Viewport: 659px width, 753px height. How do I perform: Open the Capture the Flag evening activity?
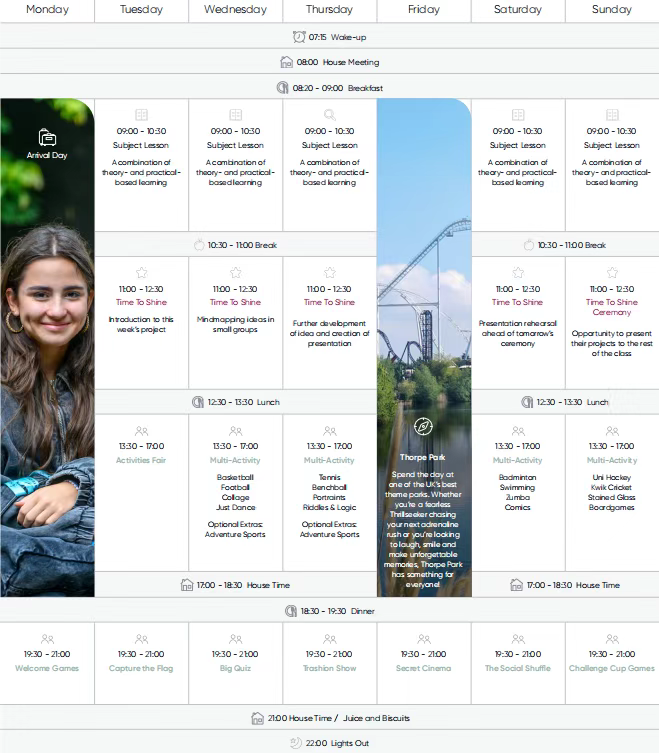pos(141,668)
